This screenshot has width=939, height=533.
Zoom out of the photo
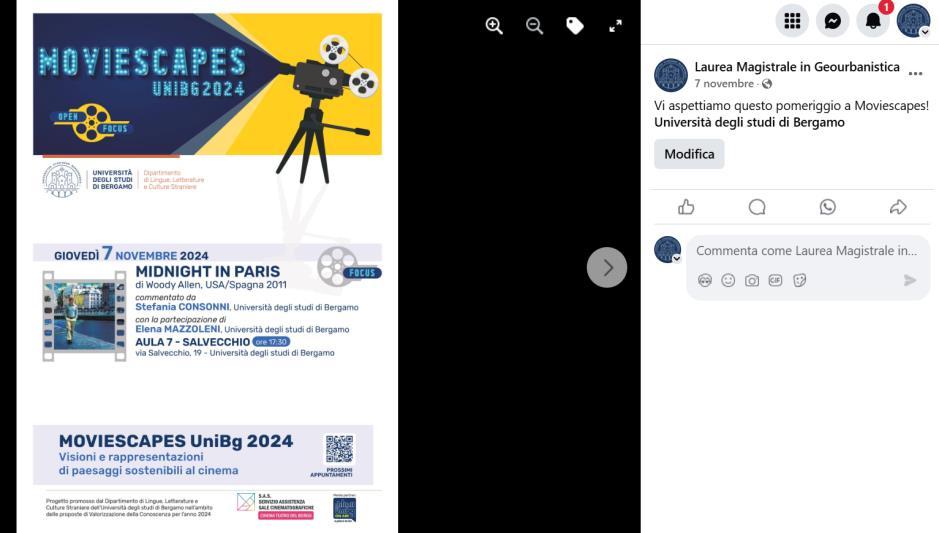534,26
